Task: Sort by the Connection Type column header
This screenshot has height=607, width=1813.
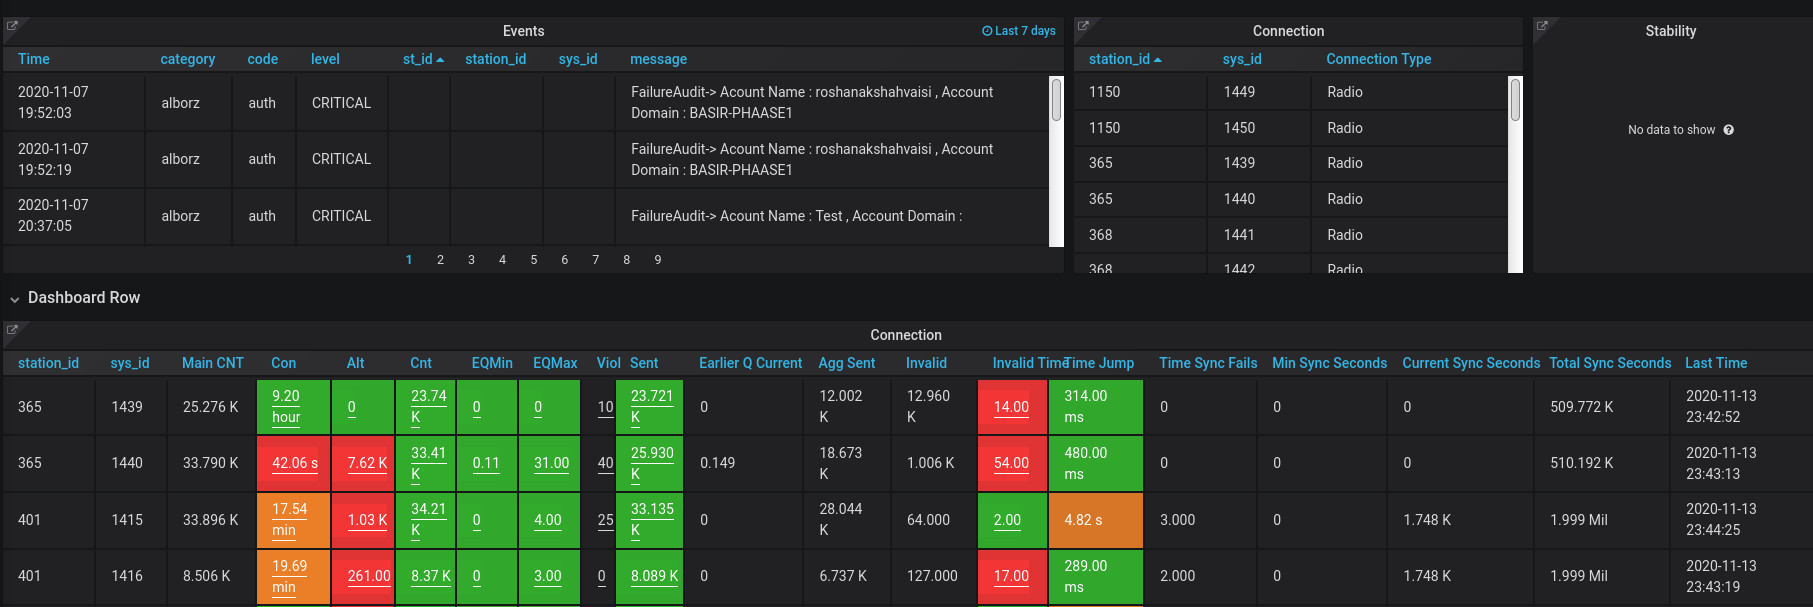Action: pos(1378,59)
